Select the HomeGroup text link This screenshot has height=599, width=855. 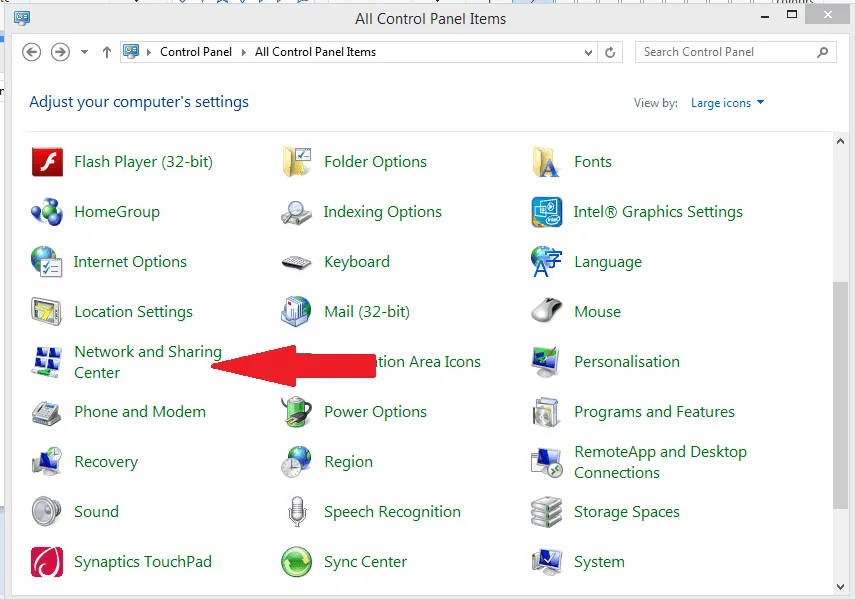117,211
